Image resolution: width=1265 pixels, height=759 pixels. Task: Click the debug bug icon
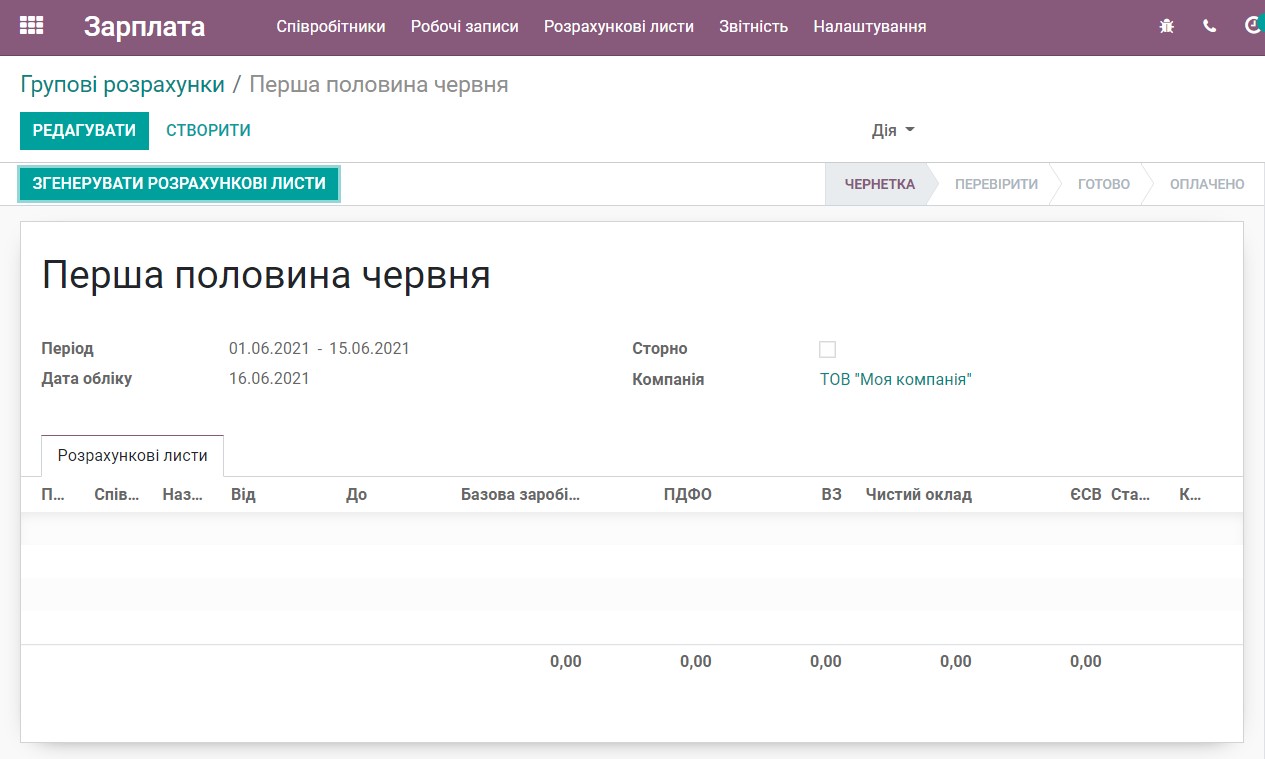tap(1166, 26)
